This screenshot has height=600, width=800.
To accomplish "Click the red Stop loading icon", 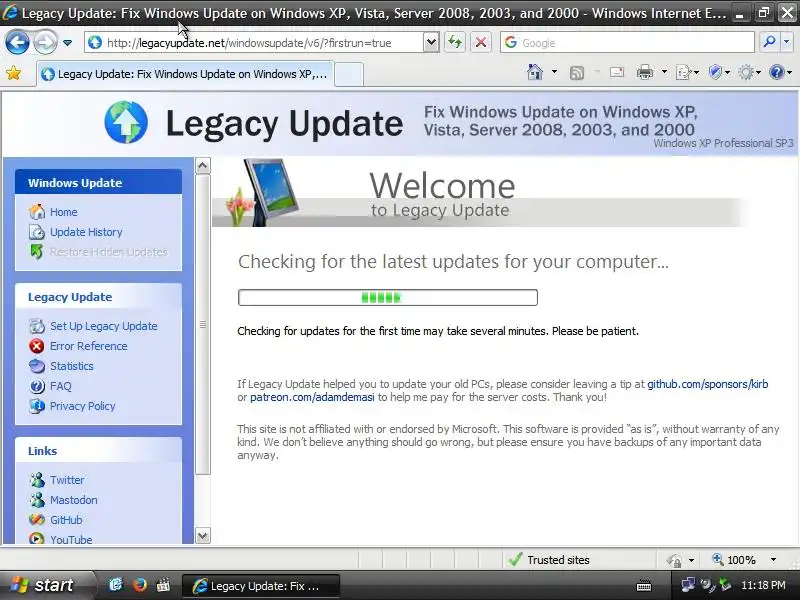I will [481, 43].
